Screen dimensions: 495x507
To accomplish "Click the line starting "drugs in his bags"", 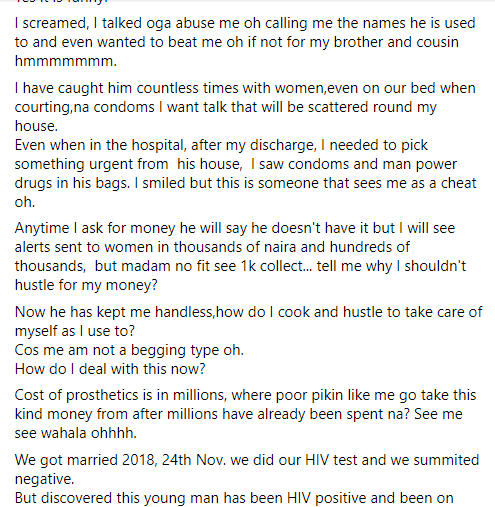I will click(246, 183).
